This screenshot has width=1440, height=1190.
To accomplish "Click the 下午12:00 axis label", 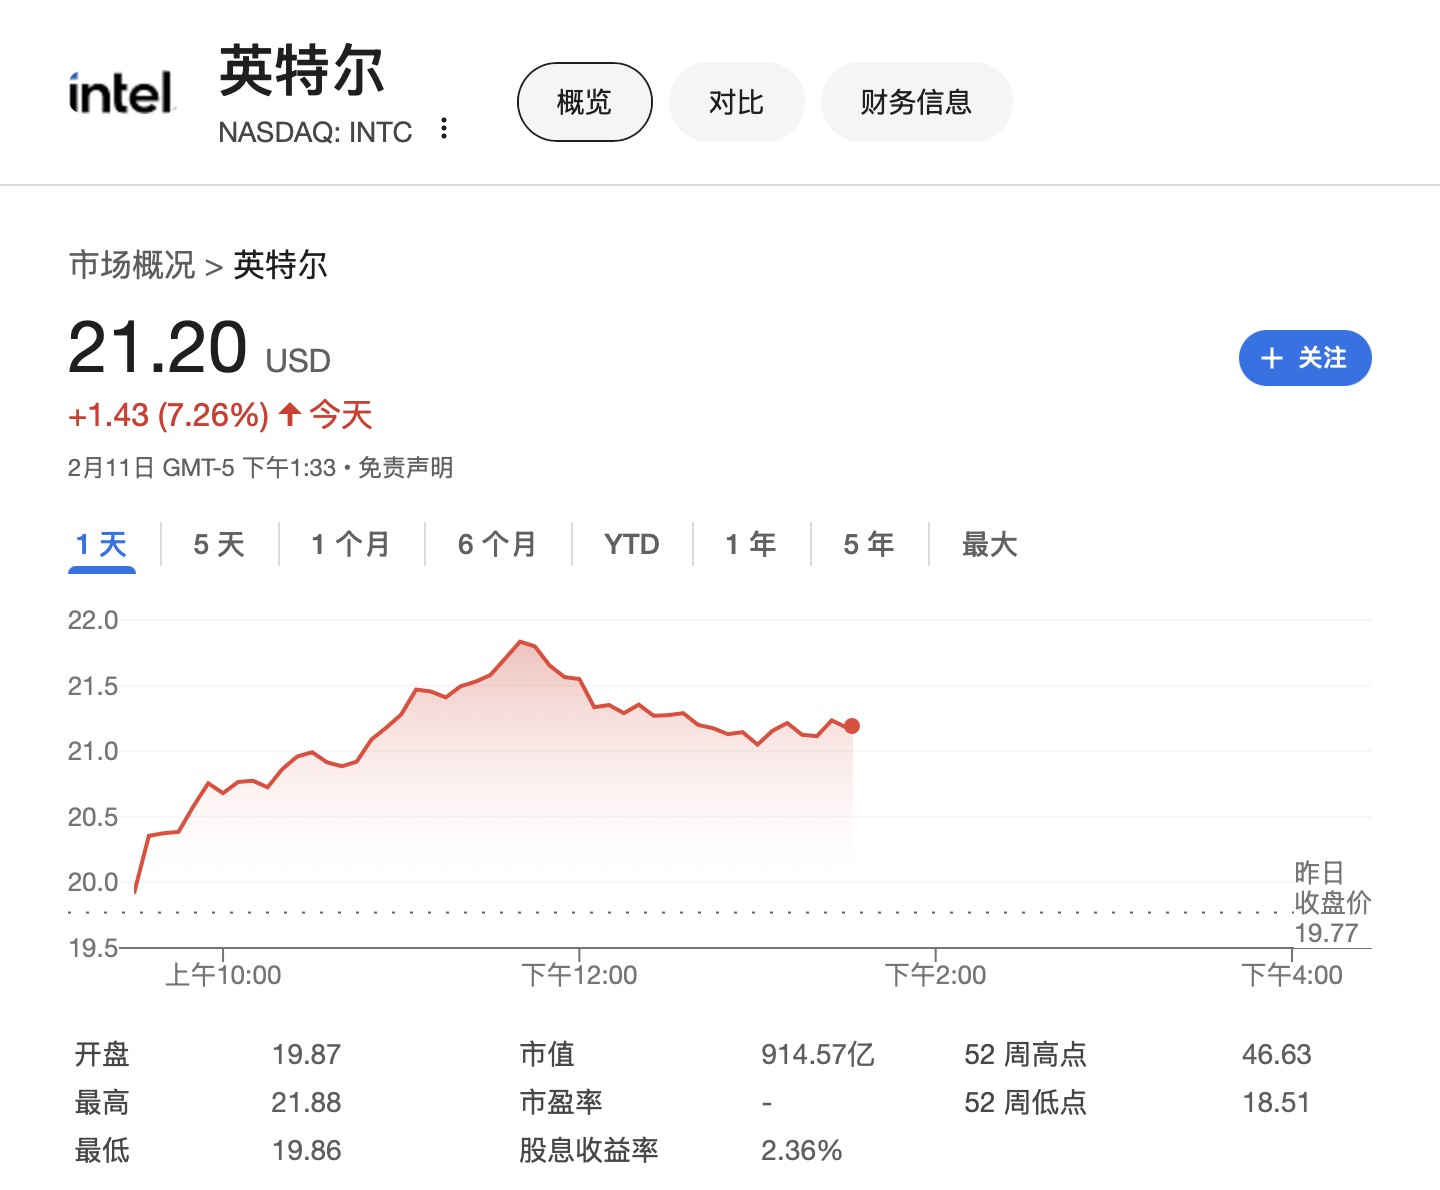I will click(579, 975).
